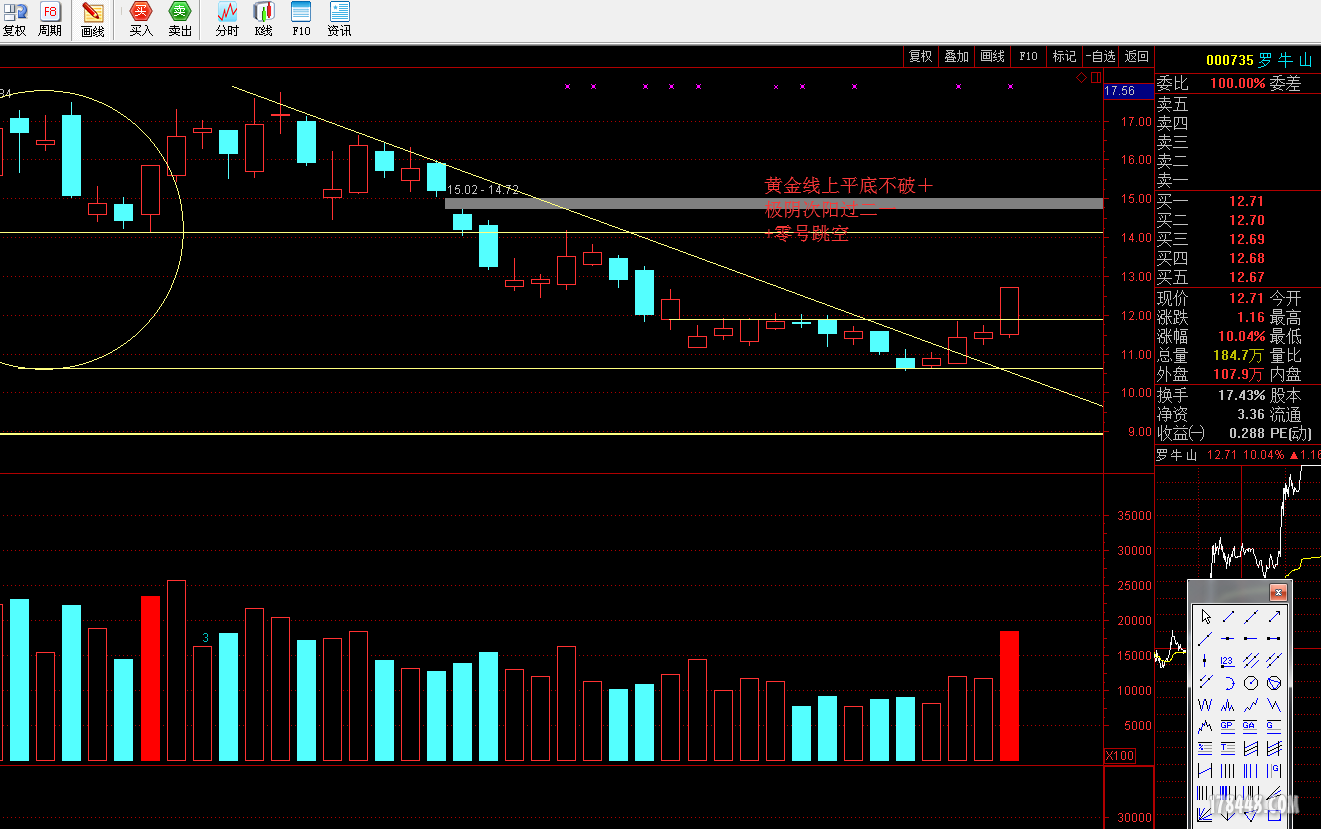Select the rectangle drawing tool in palette

coord(1274,816)
